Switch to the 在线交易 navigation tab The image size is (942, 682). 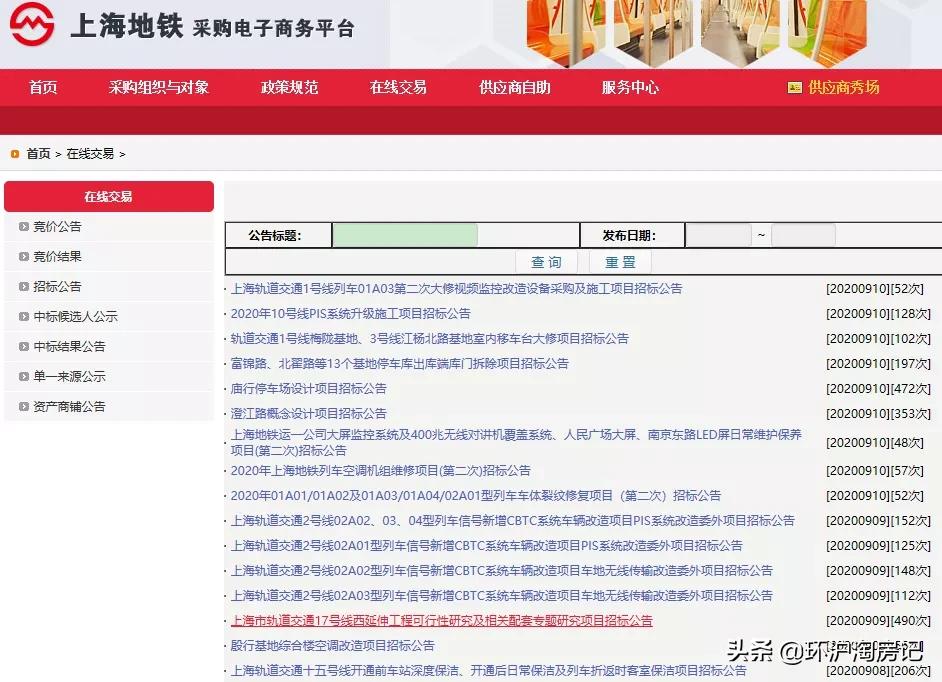[397, 88]
